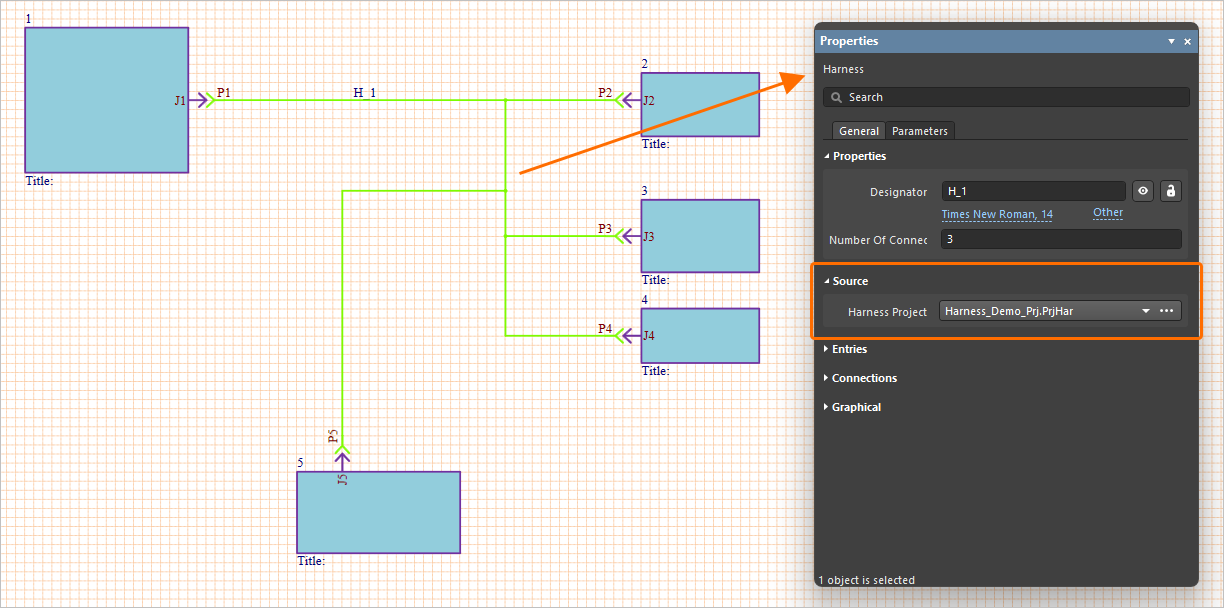The image size is (1224, 608).
Task: Expand the Entries section
Action: pos(827,349)
